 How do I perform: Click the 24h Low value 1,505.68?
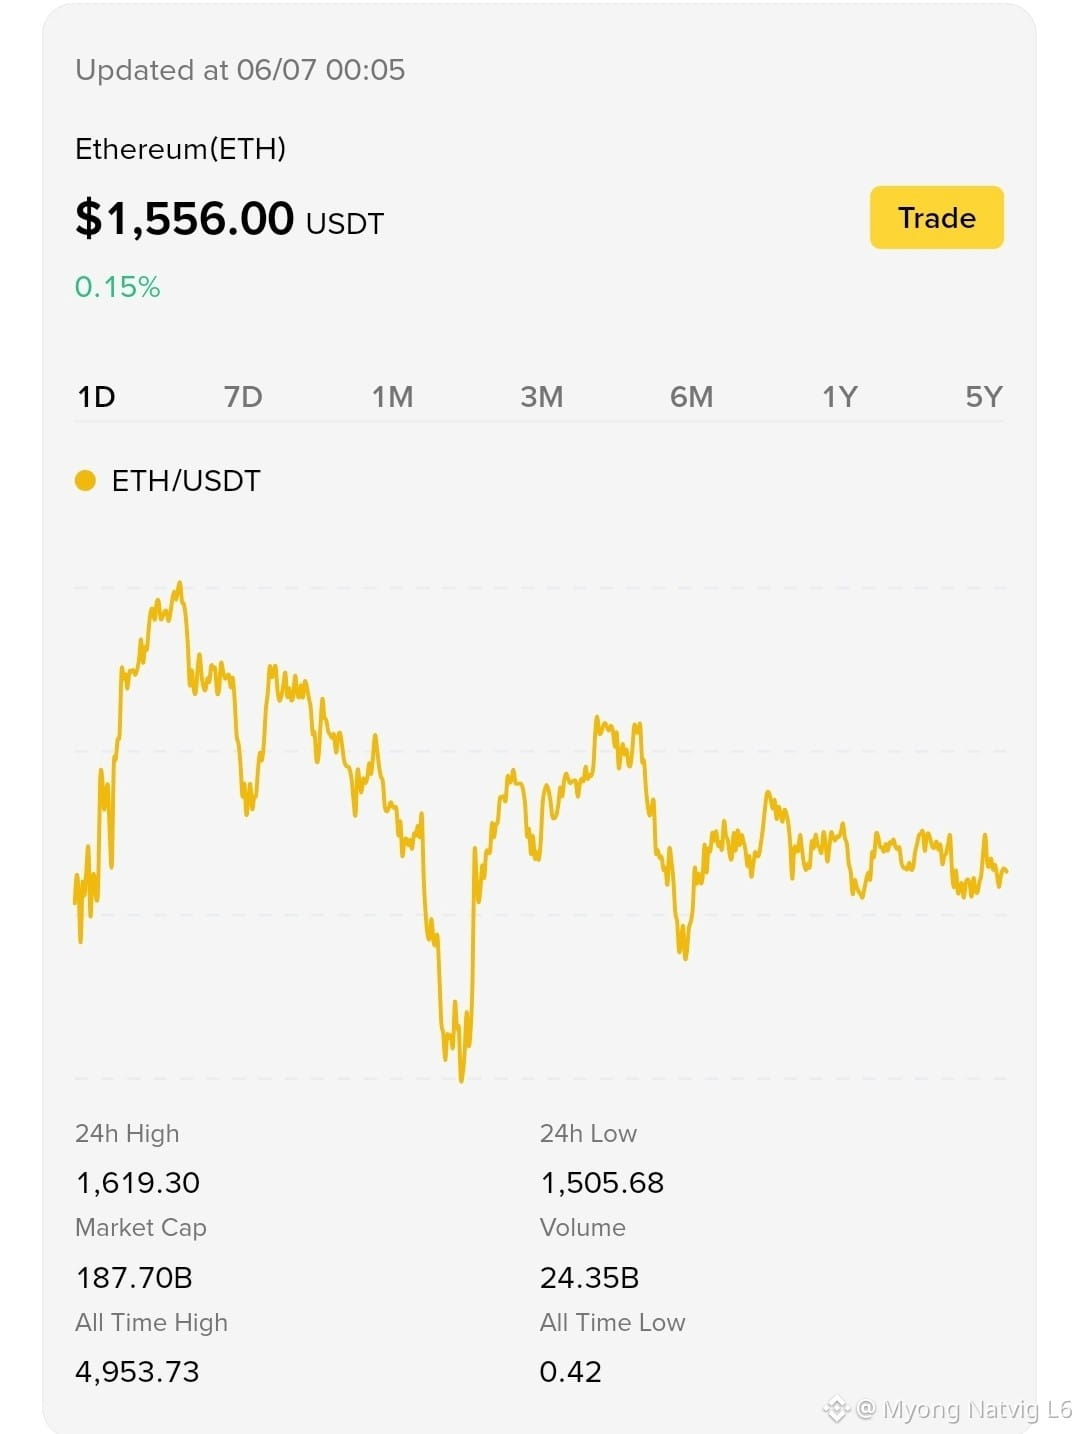[602, 1183]
